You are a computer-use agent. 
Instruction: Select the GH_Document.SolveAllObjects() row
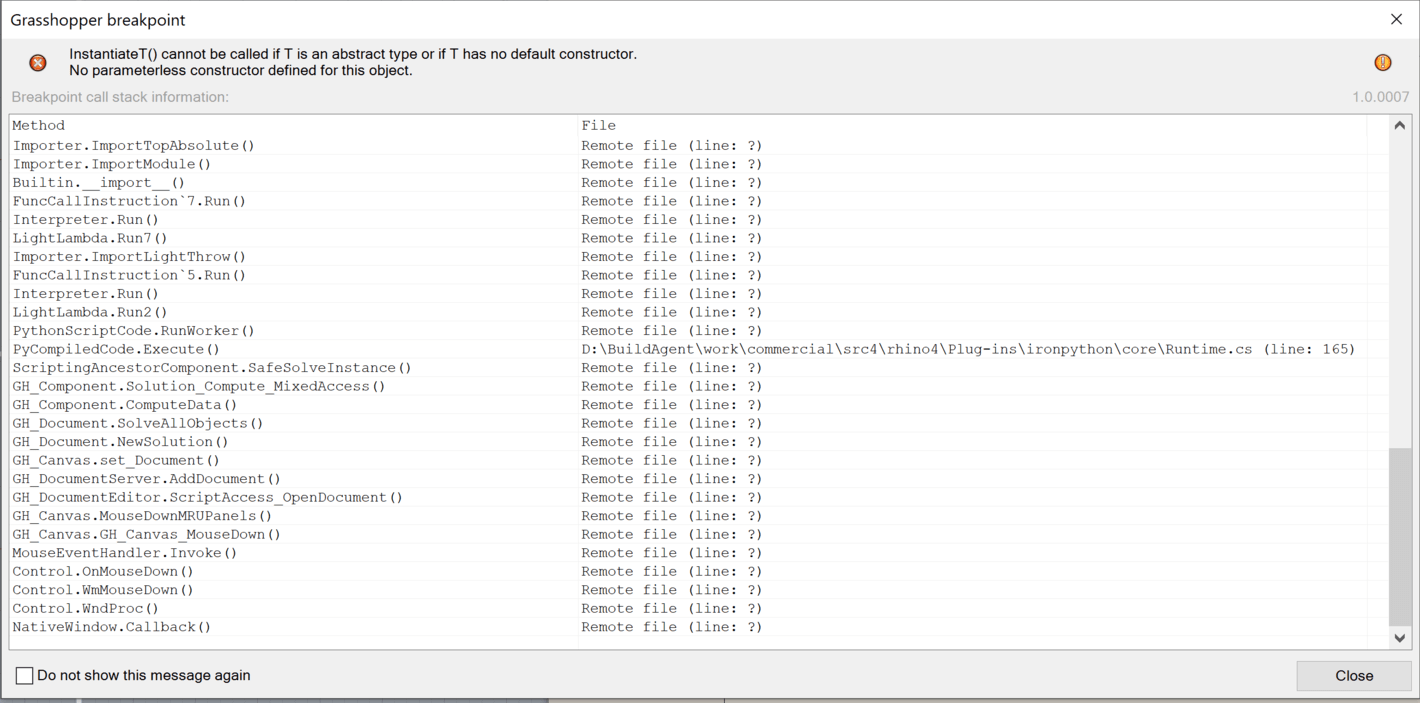coord(688,423)
